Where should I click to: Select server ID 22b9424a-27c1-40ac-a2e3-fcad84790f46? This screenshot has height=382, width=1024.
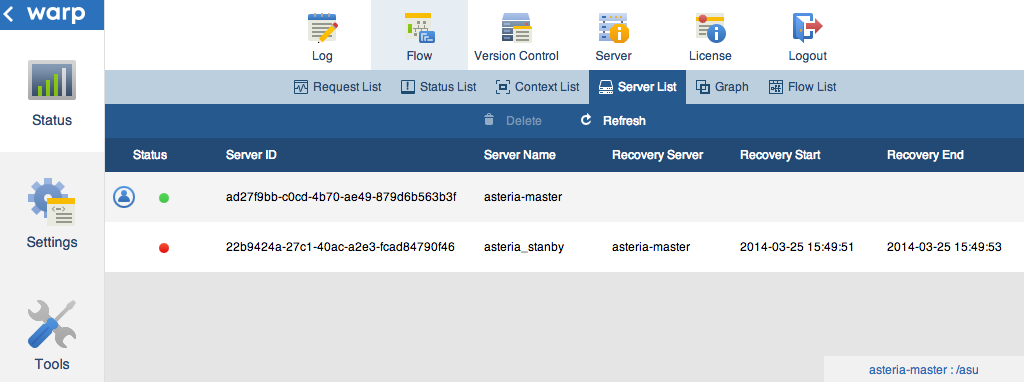tap(340, 247)
